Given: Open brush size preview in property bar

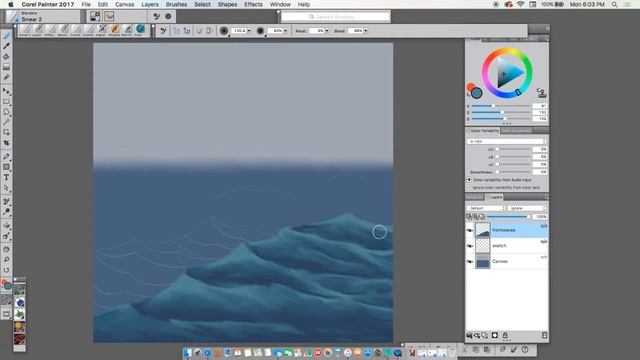Looking at the screenshot, I should click(x=224, y=31).
